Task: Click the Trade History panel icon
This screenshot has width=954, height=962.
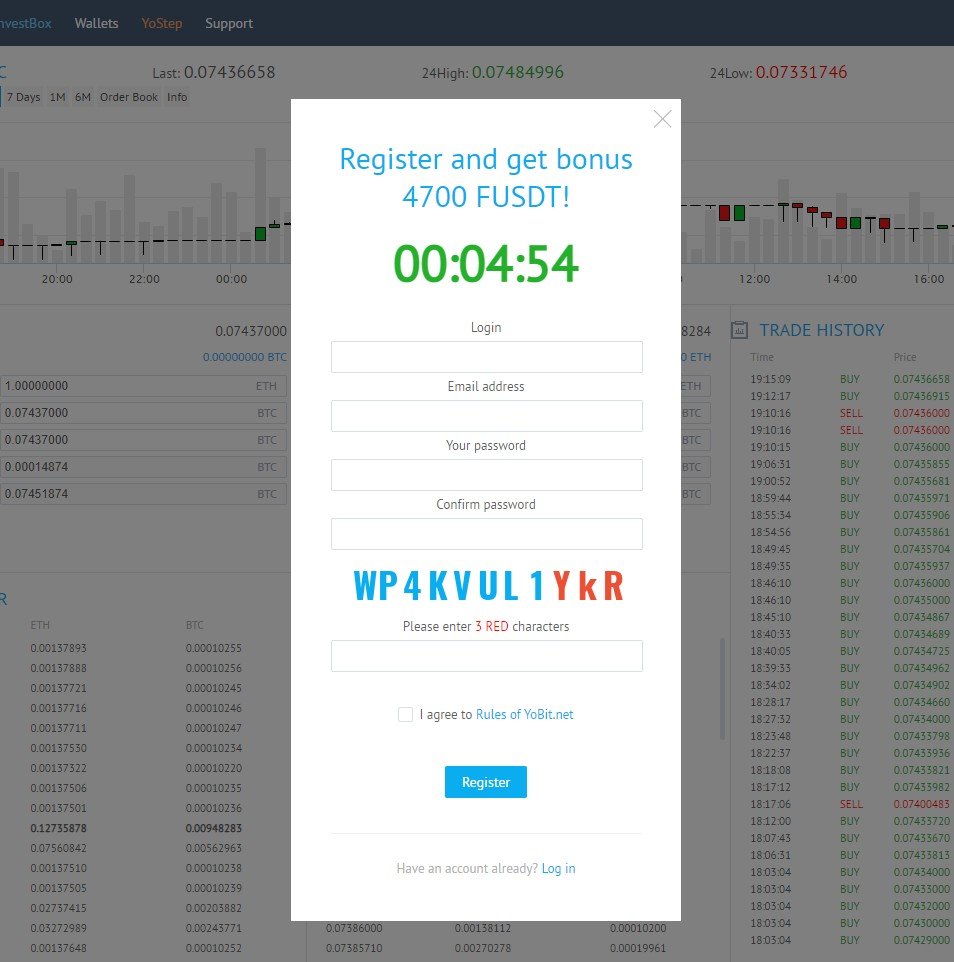Action: (739, 330)
